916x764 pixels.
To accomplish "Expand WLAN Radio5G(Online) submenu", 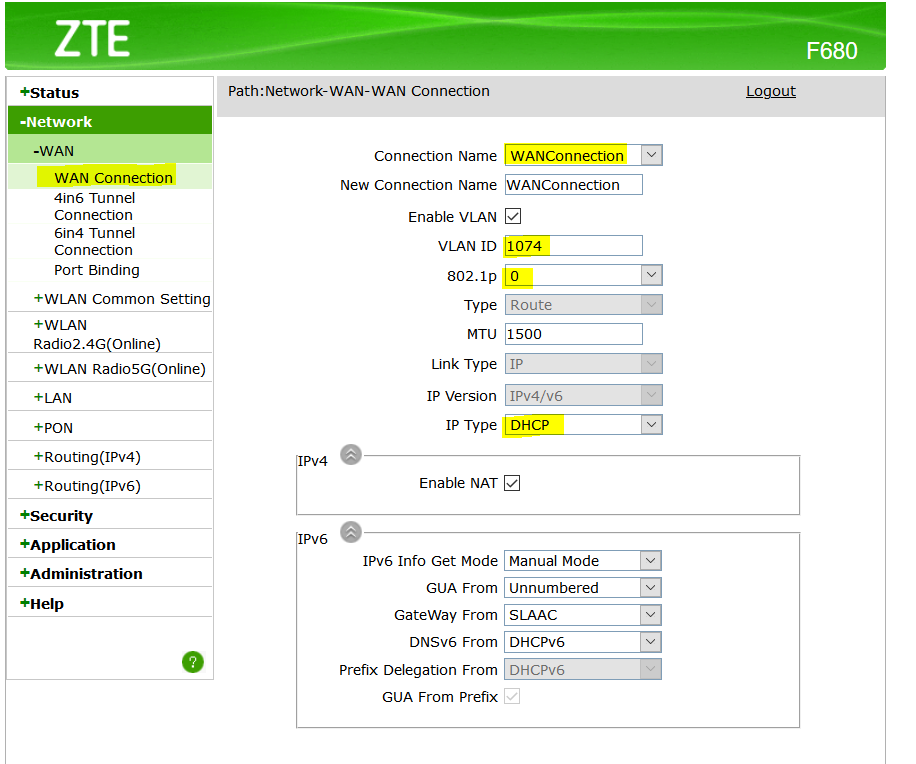I will 120,369.
